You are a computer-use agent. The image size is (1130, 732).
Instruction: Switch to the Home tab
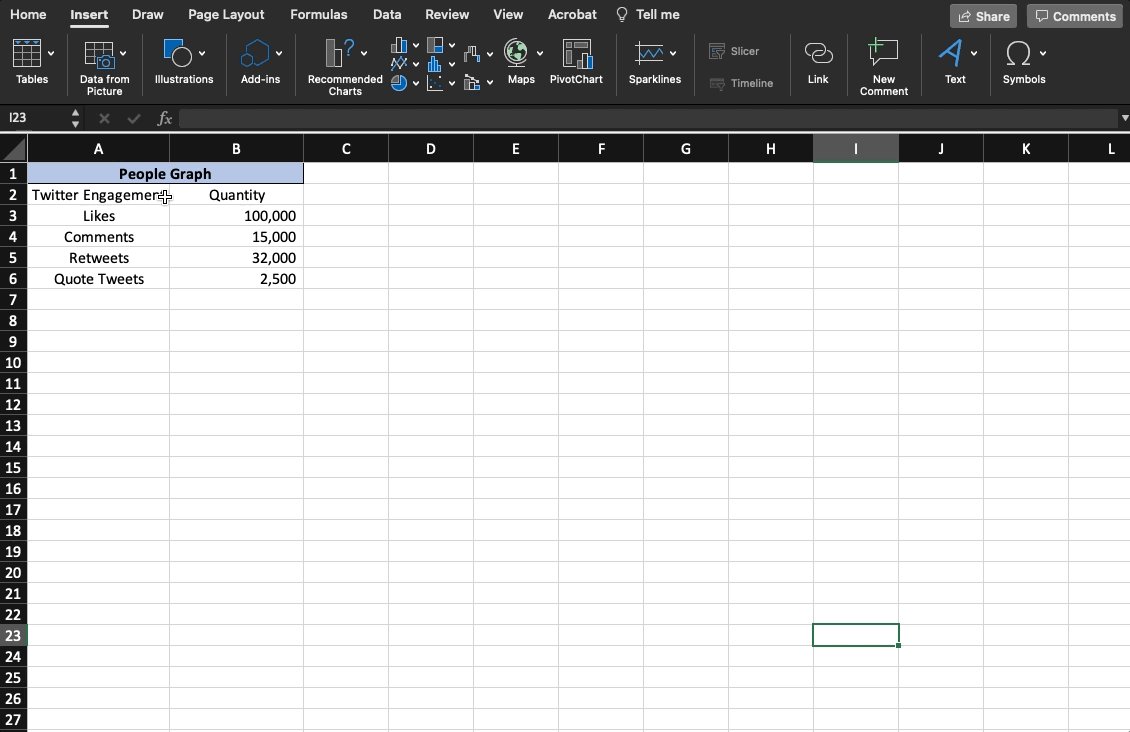pos(28,14)
